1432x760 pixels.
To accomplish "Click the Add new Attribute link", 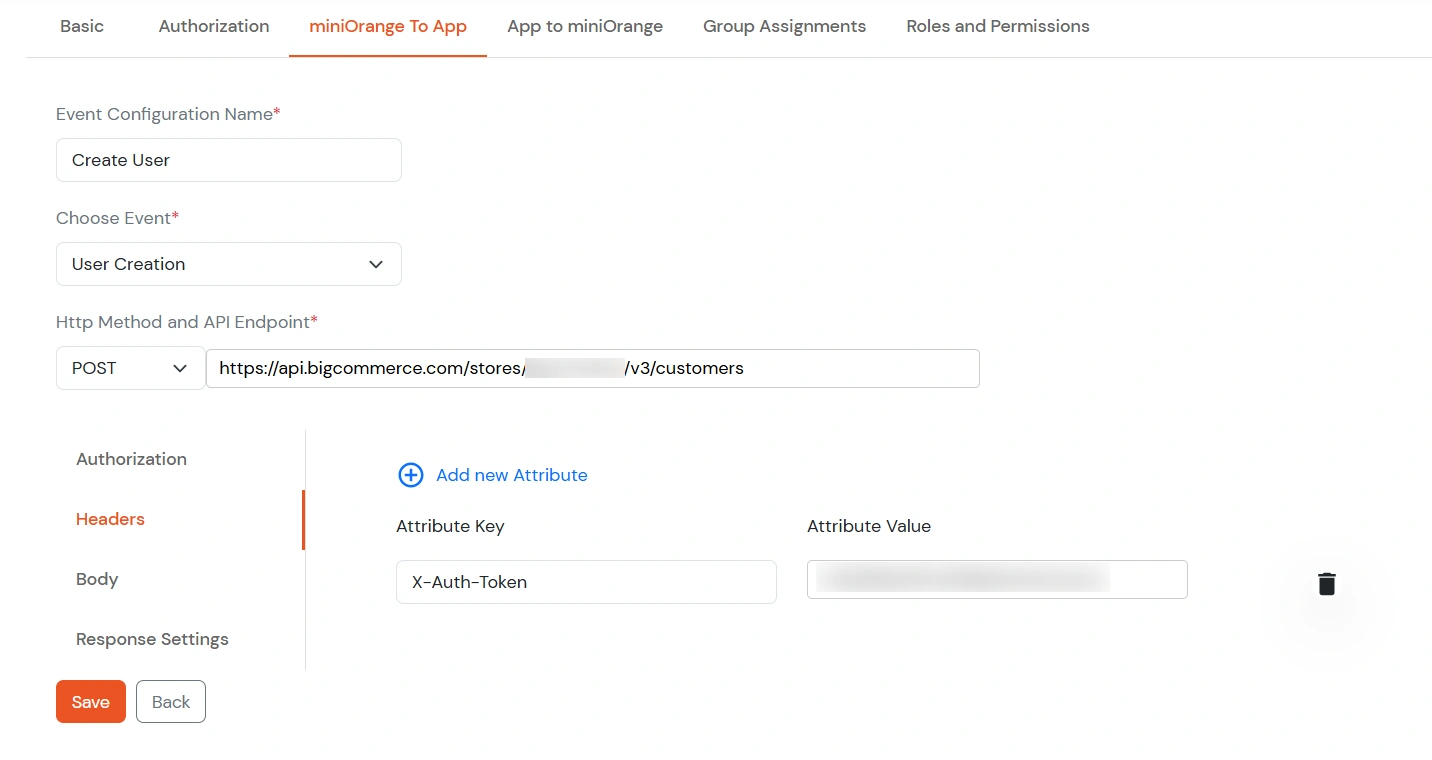I will coord(512,475).
